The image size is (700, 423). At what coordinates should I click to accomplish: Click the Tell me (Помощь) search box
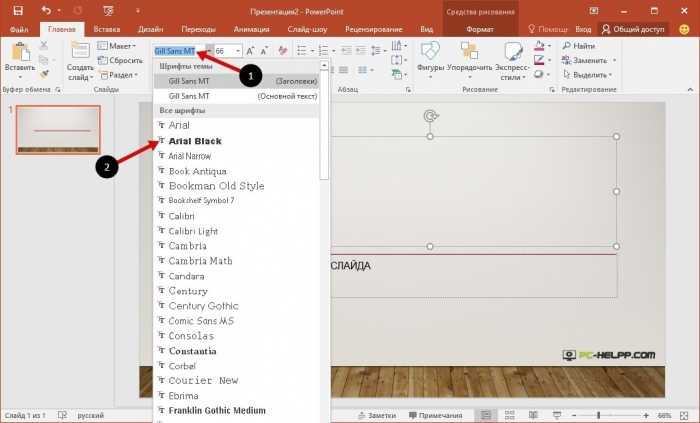(547, 29)
